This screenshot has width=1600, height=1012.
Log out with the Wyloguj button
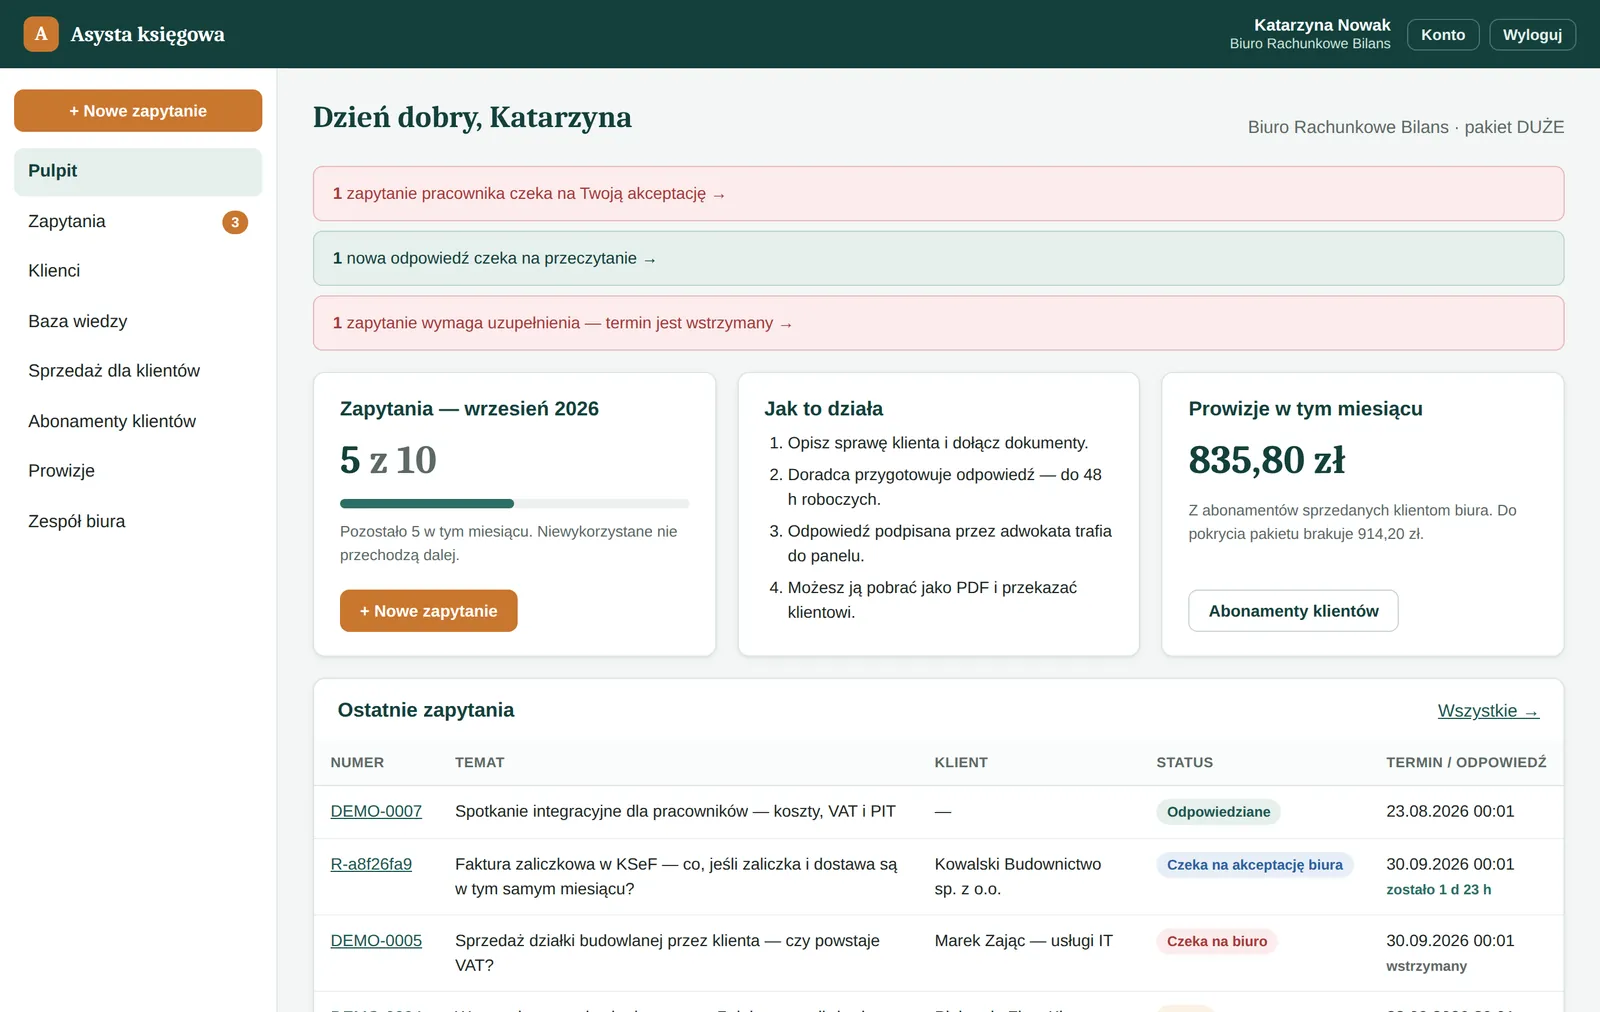(x=1532, y=34)
